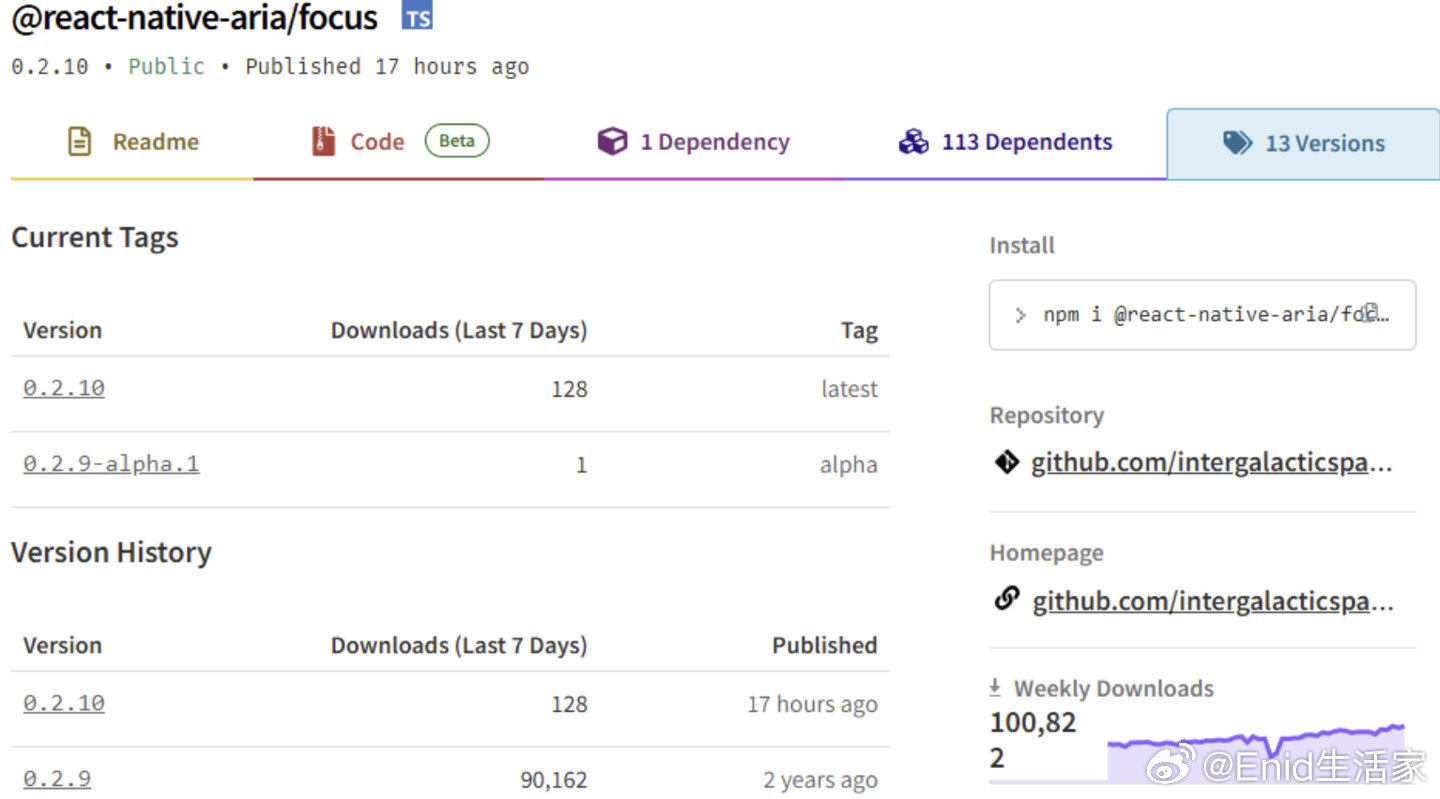The width and height of the screenshot is (1440, 799).
Task: Open the 1 Dependency tab
Action: (694, 142)
